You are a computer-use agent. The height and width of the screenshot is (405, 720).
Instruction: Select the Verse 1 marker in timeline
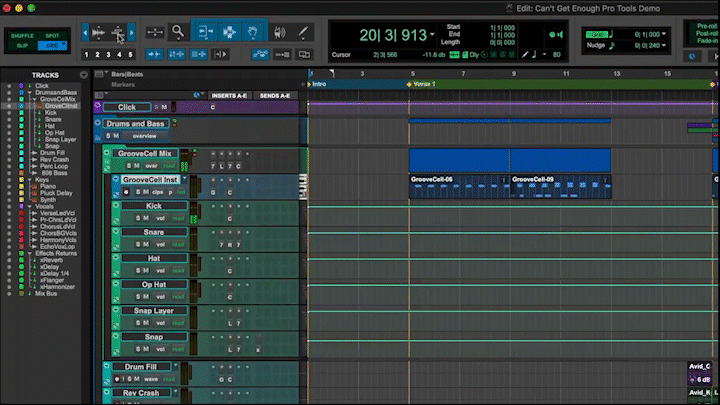[424, 84]
